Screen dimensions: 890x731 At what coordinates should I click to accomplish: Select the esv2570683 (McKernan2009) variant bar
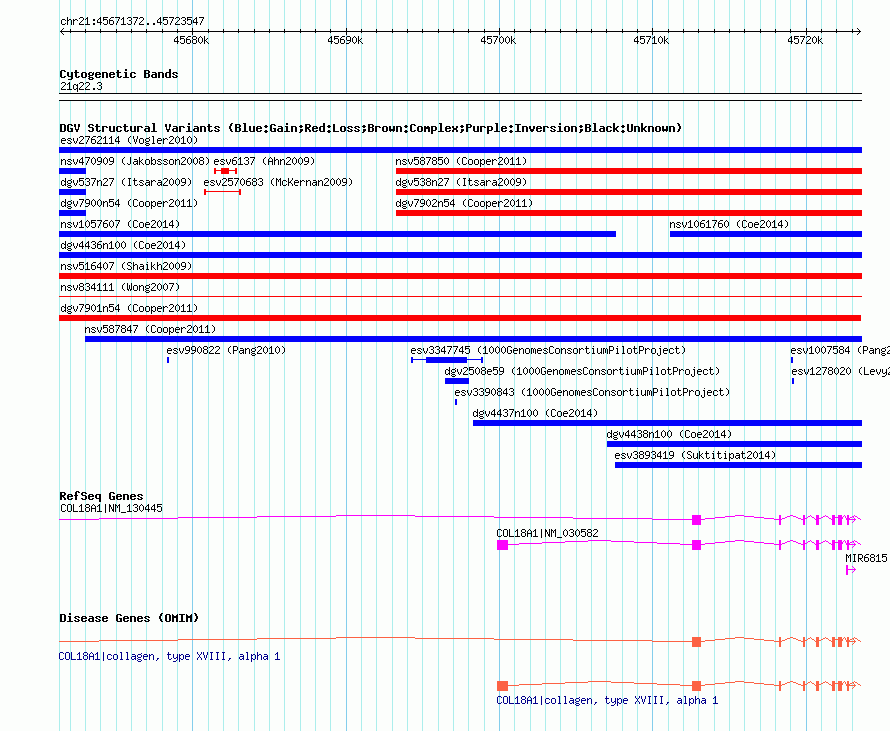point(222,192)
